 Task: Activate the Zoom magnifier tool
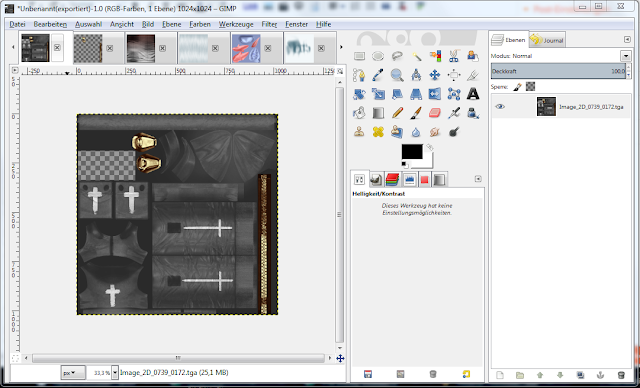pyautogui.click(x=397, y=75)
